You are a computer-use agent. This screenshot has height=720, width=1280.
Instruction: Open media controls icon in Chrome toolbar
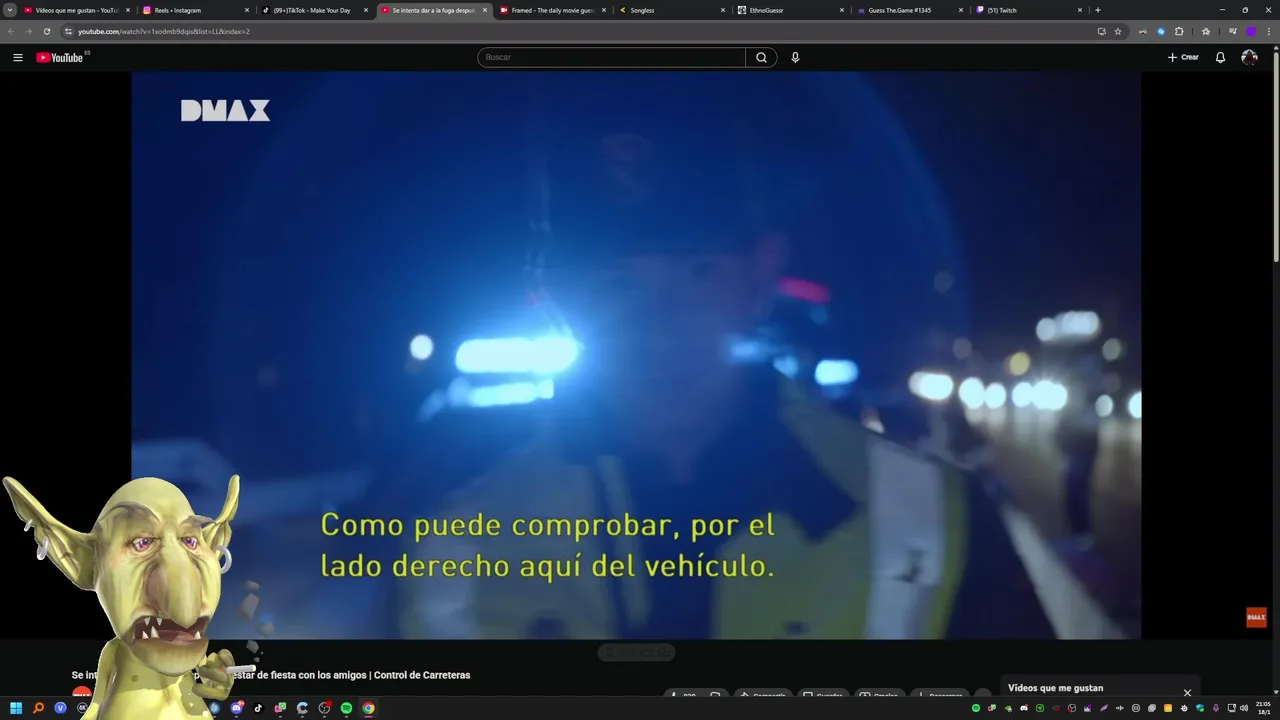[x=1232, y=31]
